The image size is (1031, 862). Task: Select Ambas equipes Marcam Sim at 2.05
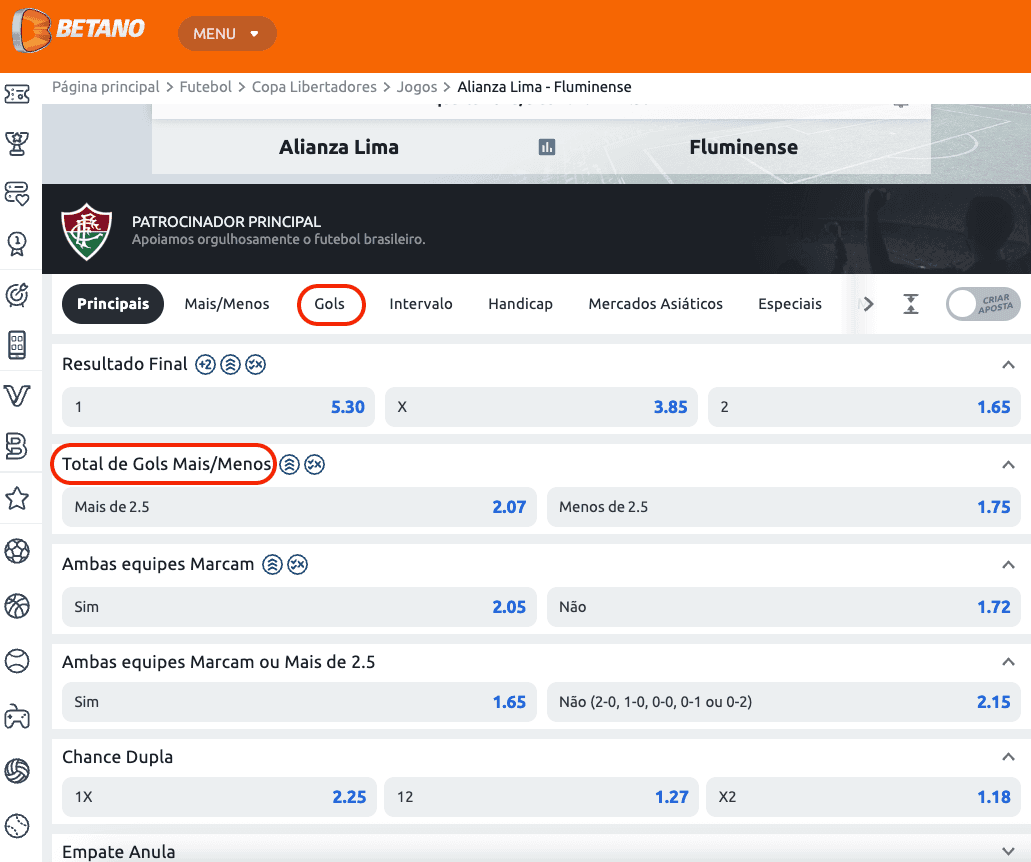pos(299,607)
